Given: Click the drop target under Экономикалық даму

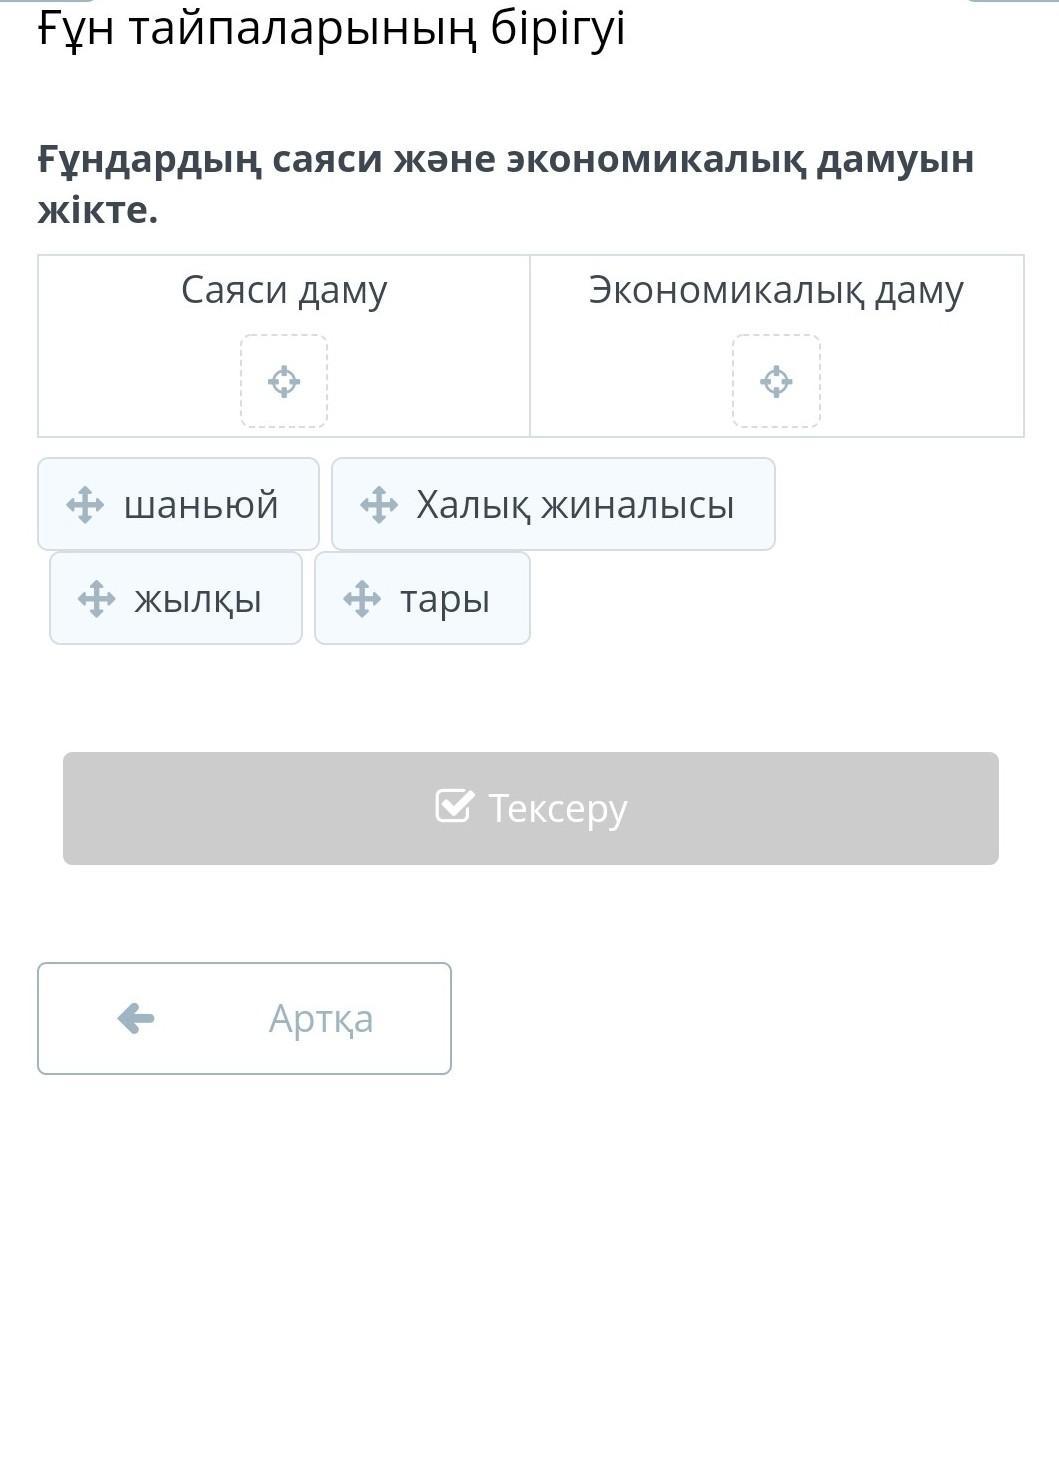Looking at the screenshot, I should [x=776, y=381].
